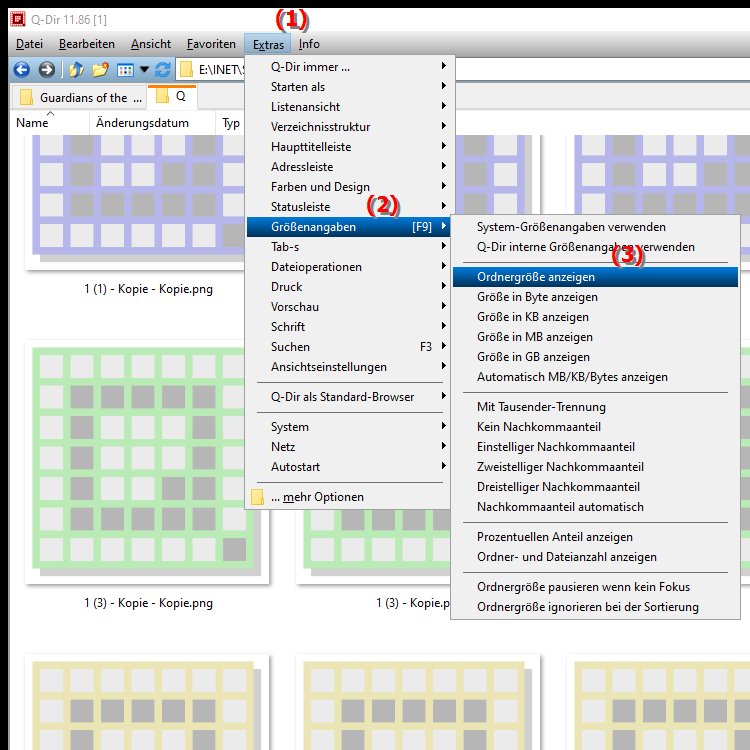Select Automatisch MB/KB/Bytes anzeigen
The image size is (750, 750).
pyautogui.click(x=595, y=377)
